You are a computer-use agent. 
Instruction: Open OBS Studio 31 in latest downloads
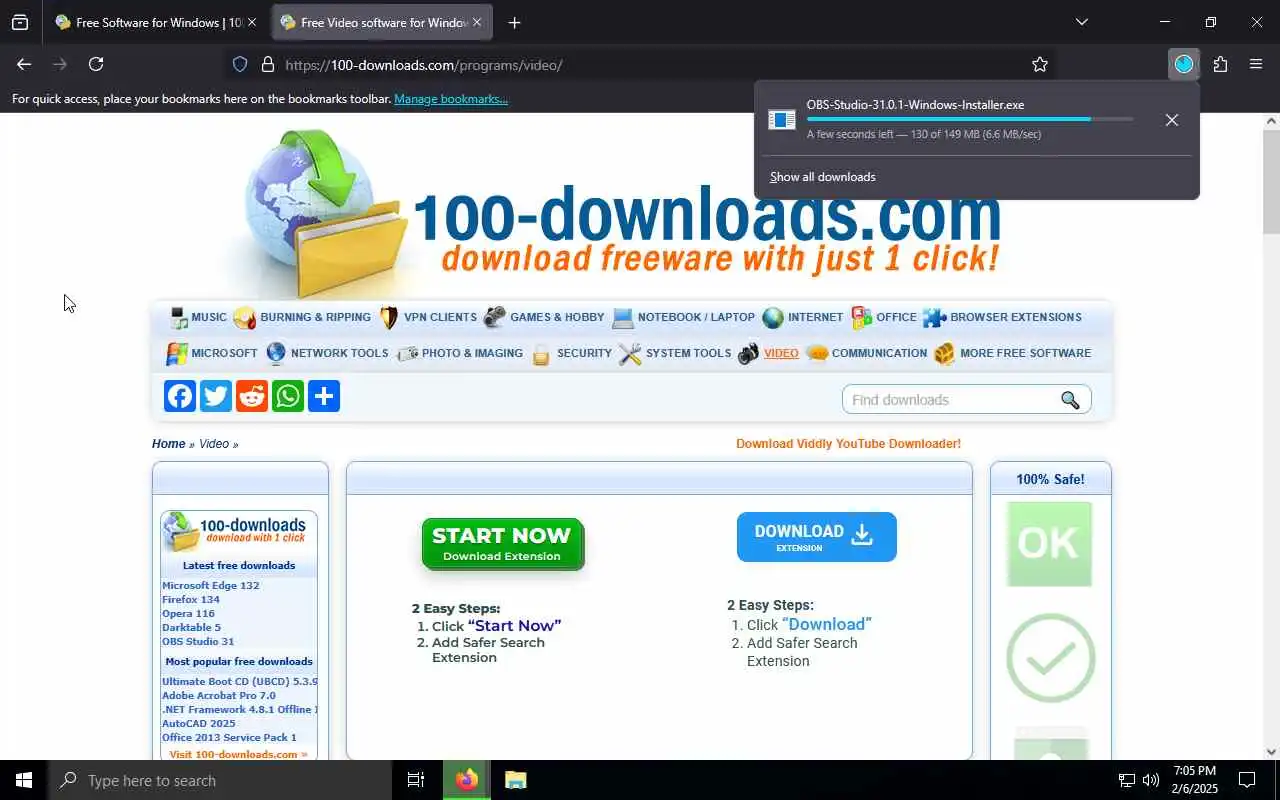(198, 642)
